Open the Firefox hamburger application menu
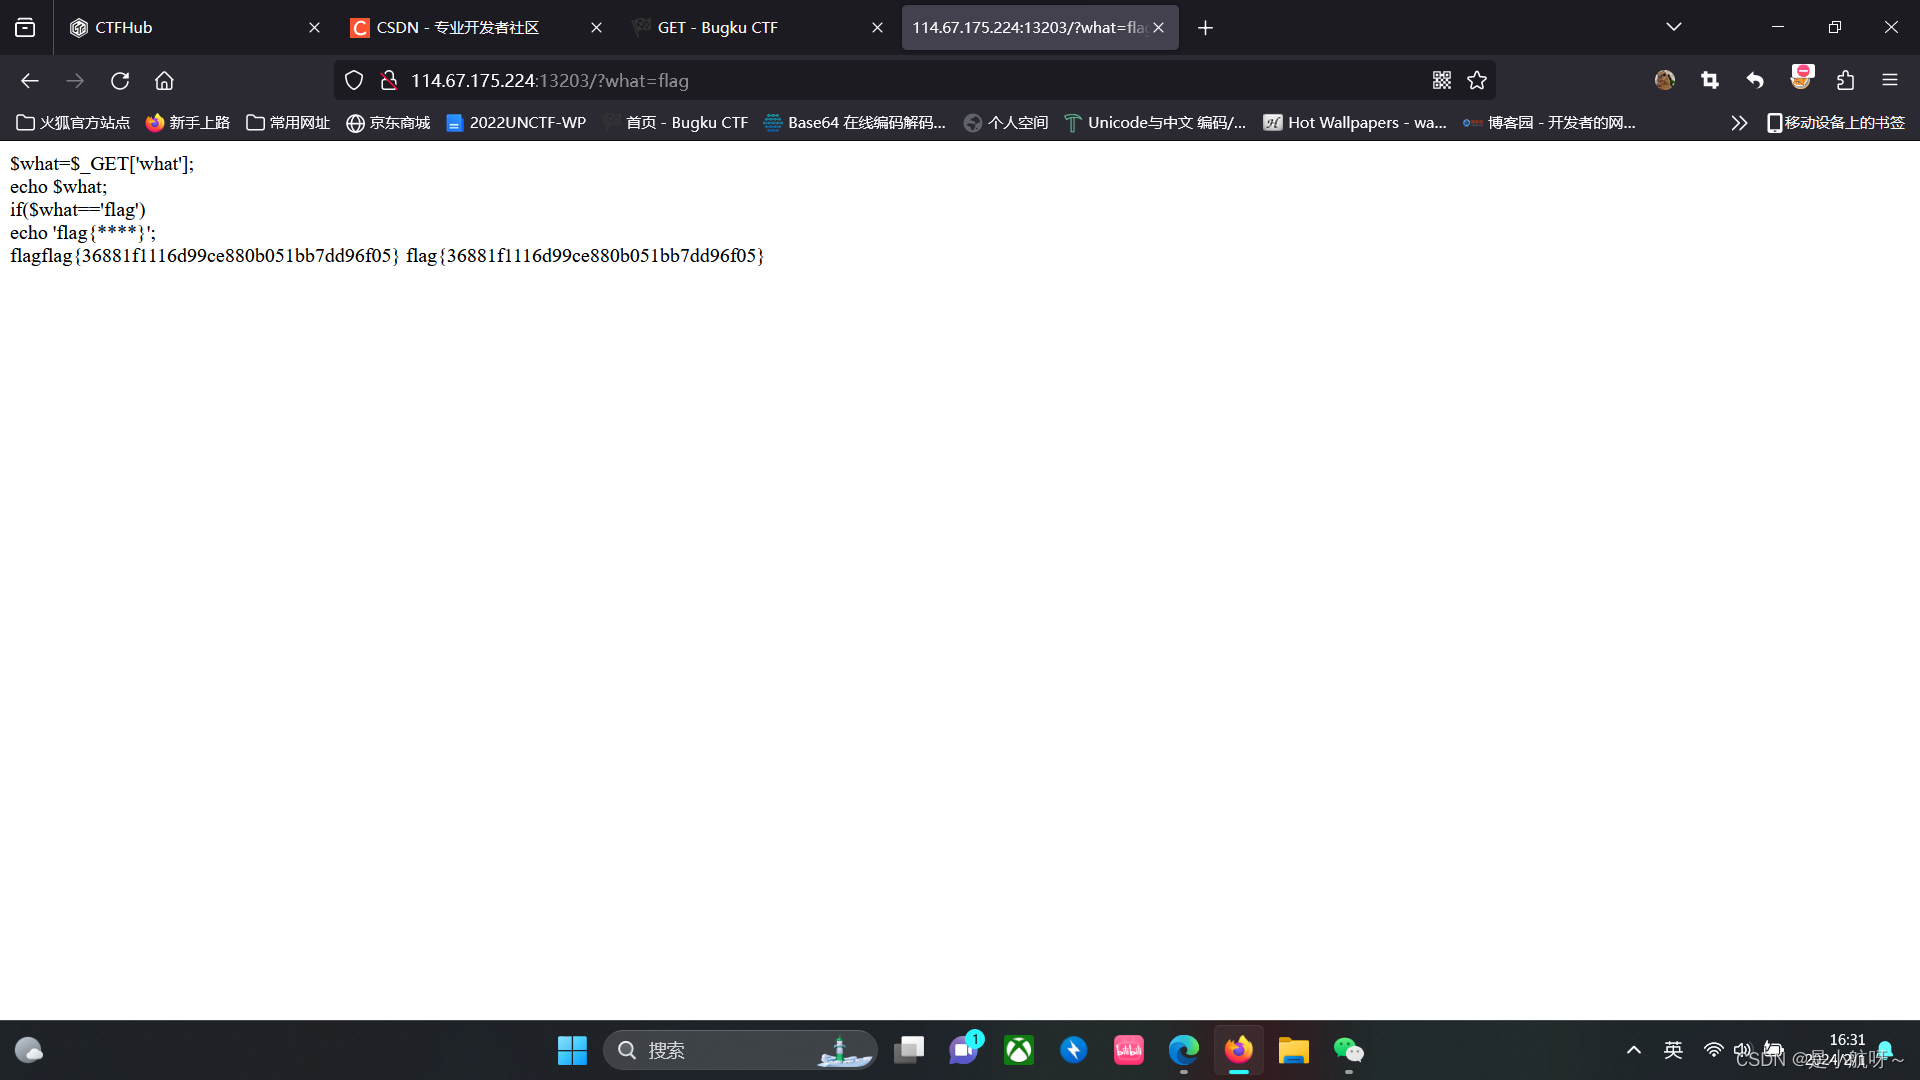The height and width of the screenshot is (1080, 1920). [x=1889, y=81]
